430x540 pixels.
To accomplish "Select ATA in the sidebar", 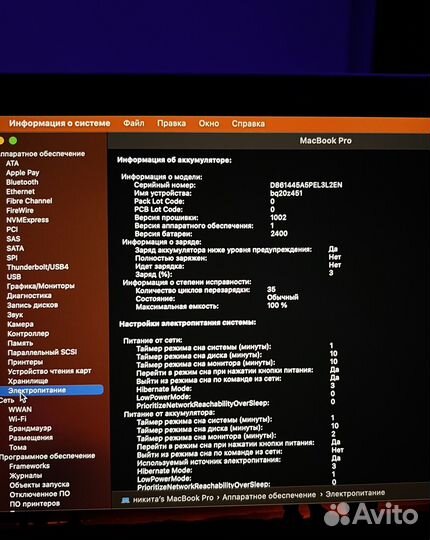I will [12, 164].
